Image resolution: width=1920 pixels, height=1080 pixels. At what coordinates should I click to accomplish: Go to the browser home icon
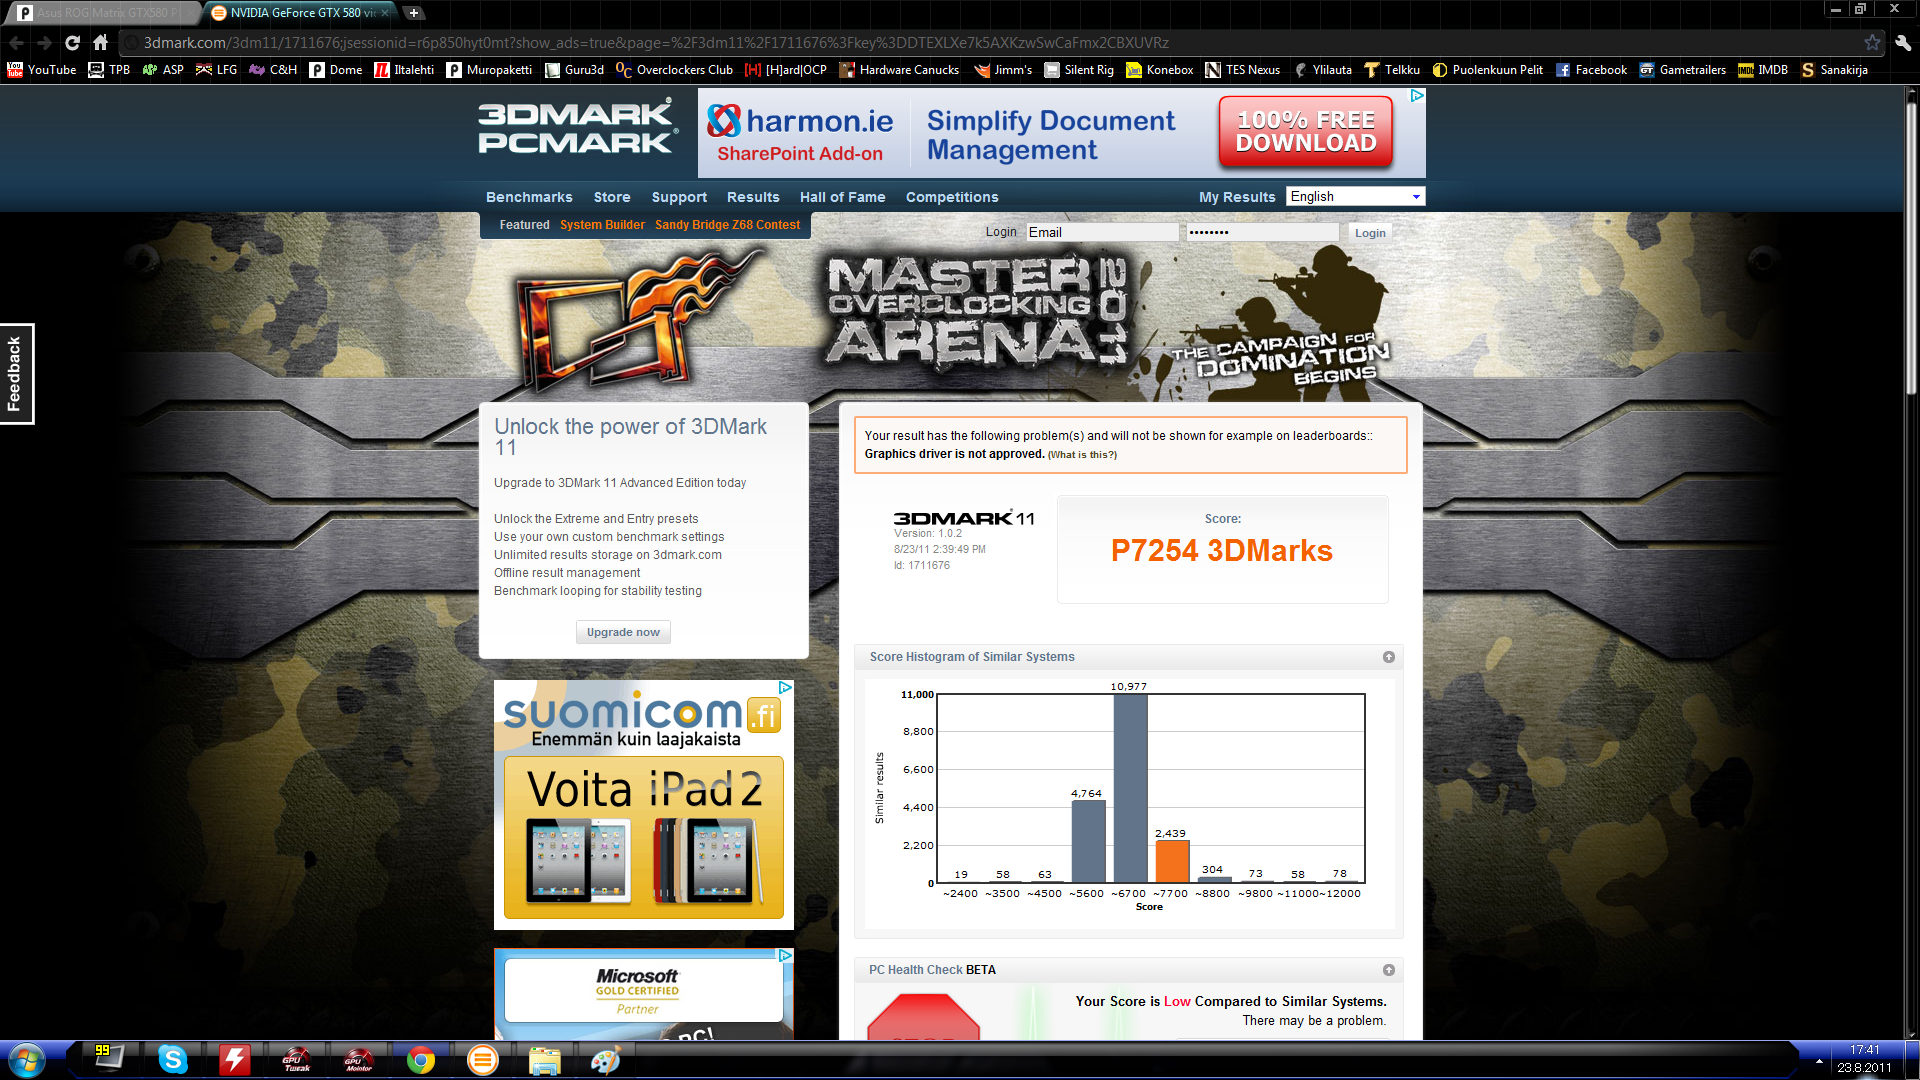100,43
